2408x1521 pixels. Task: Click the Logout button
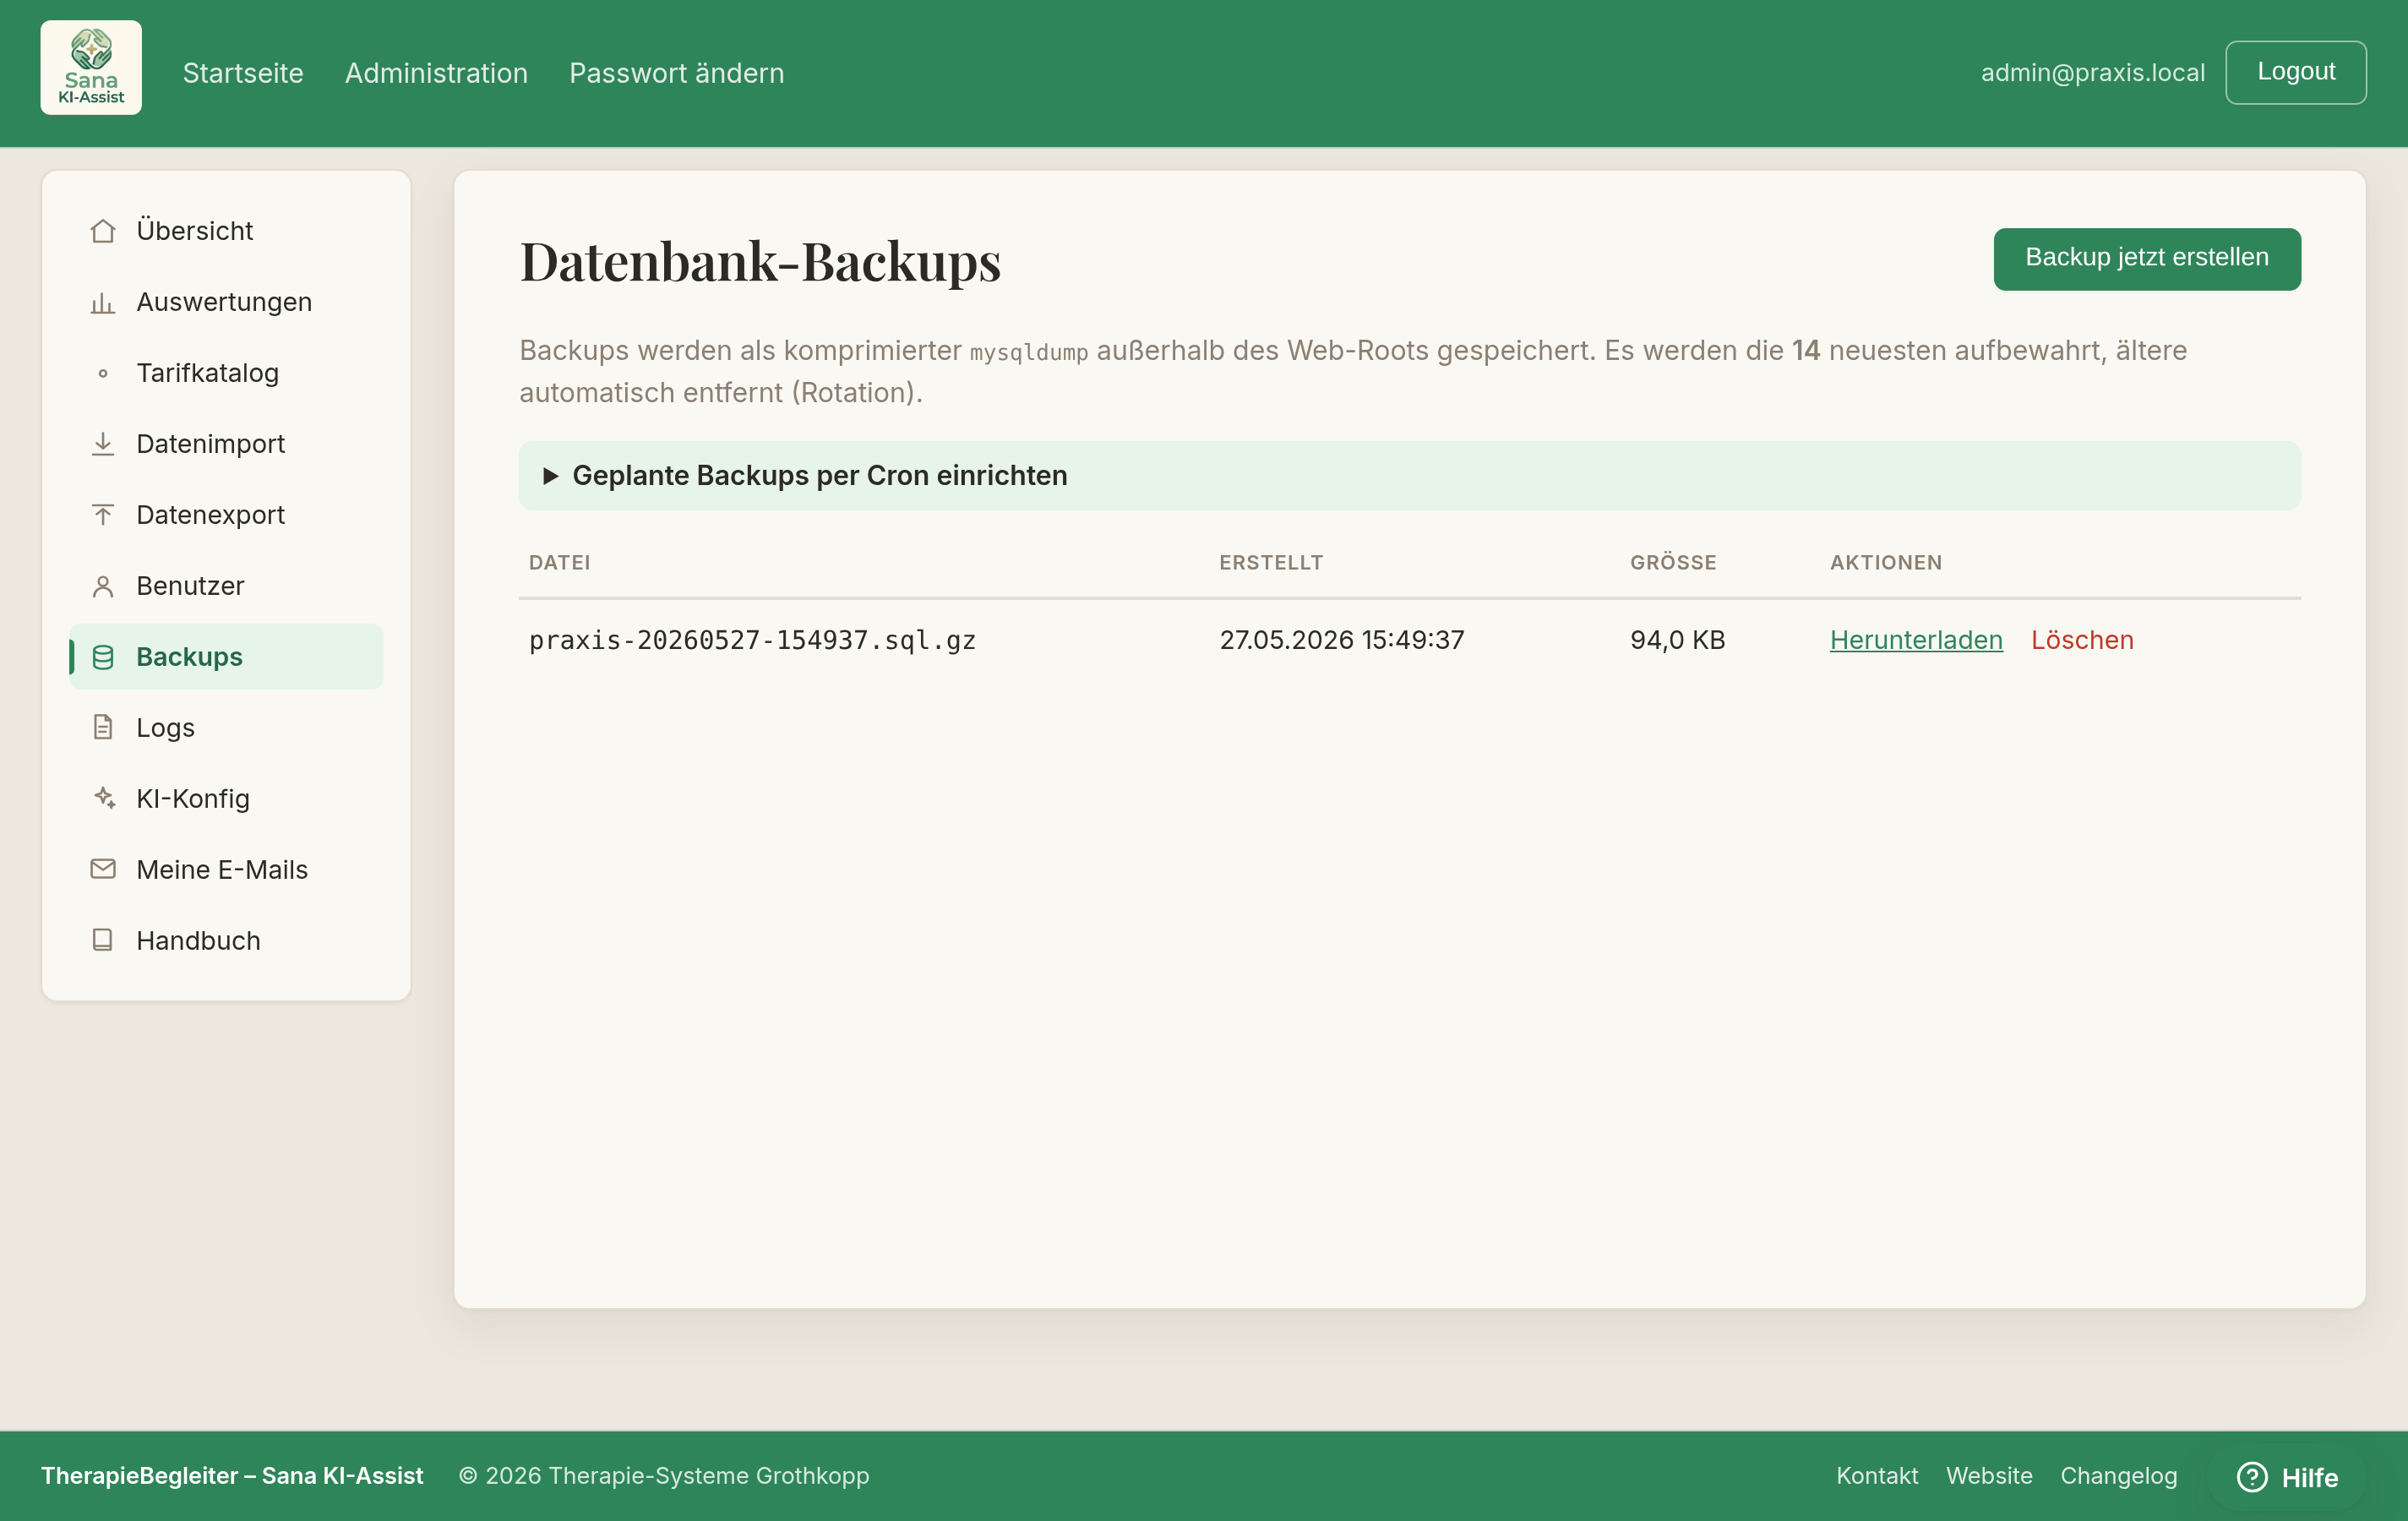click(2295, 72)
